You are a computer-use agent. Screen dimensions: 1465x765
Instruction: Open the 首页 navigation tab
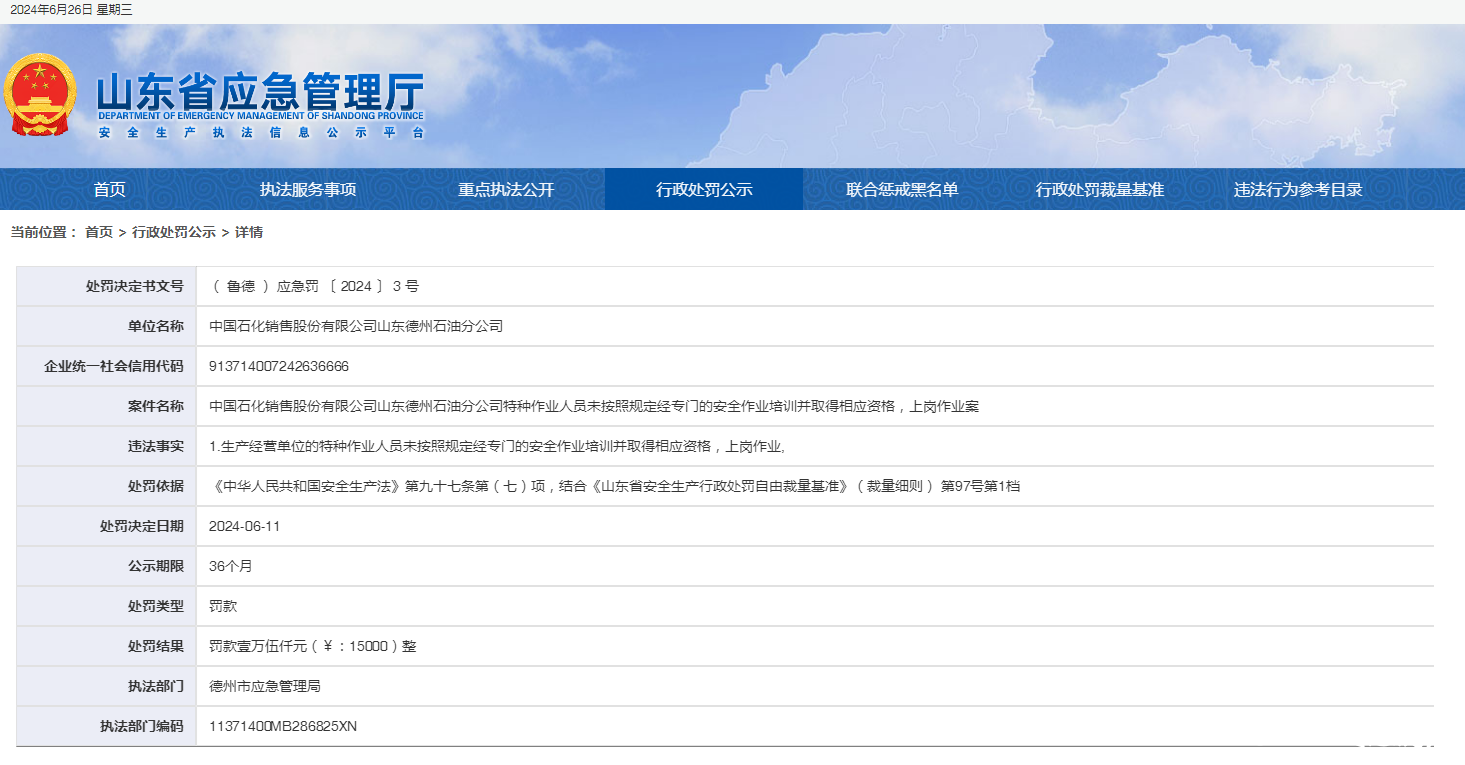(x=110, y=189)
